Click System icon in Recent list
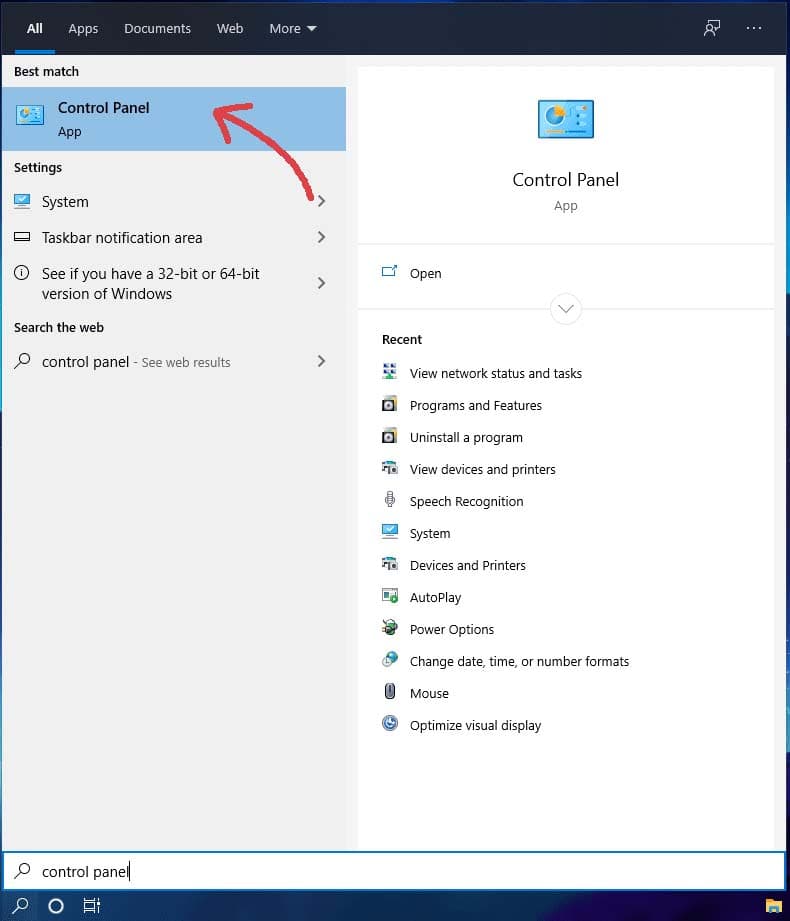 point(389,532)
